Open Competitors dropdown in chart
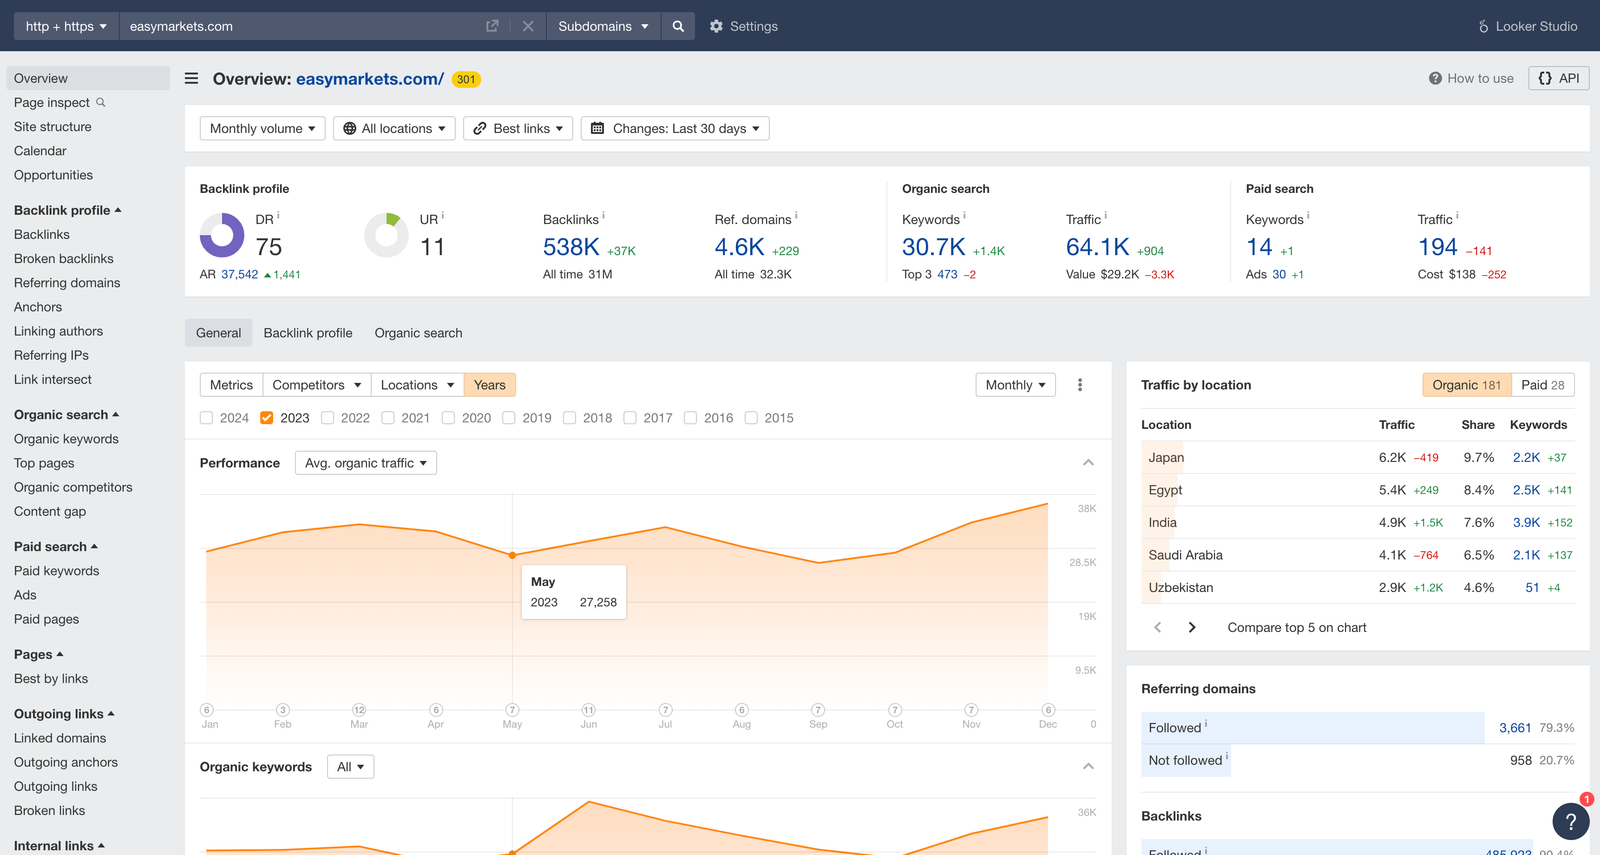 click(316, 385)
